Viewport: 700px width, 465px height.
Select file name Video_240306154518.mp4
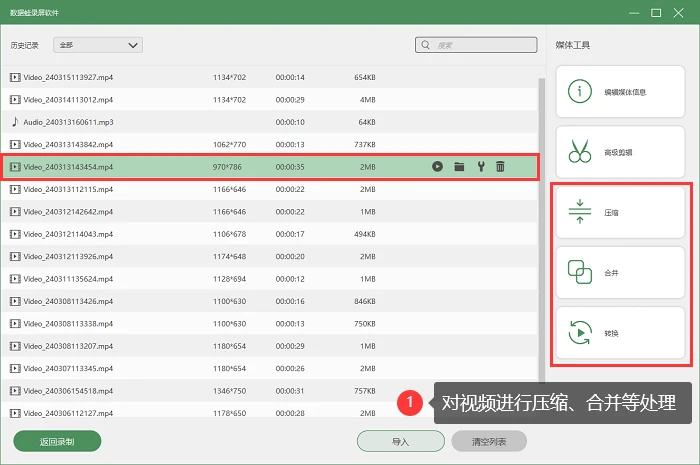click(x=68, y=391)
